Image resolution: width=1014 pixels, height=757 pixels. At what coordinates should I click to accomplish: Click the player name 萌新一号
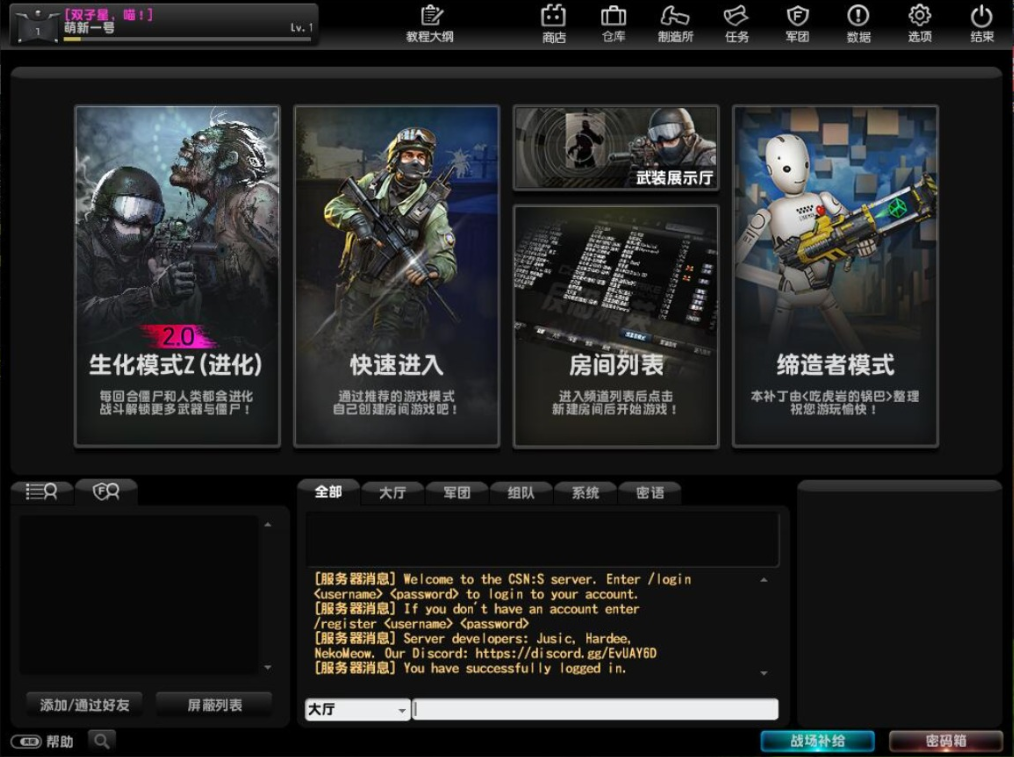[x=89, y=27]
